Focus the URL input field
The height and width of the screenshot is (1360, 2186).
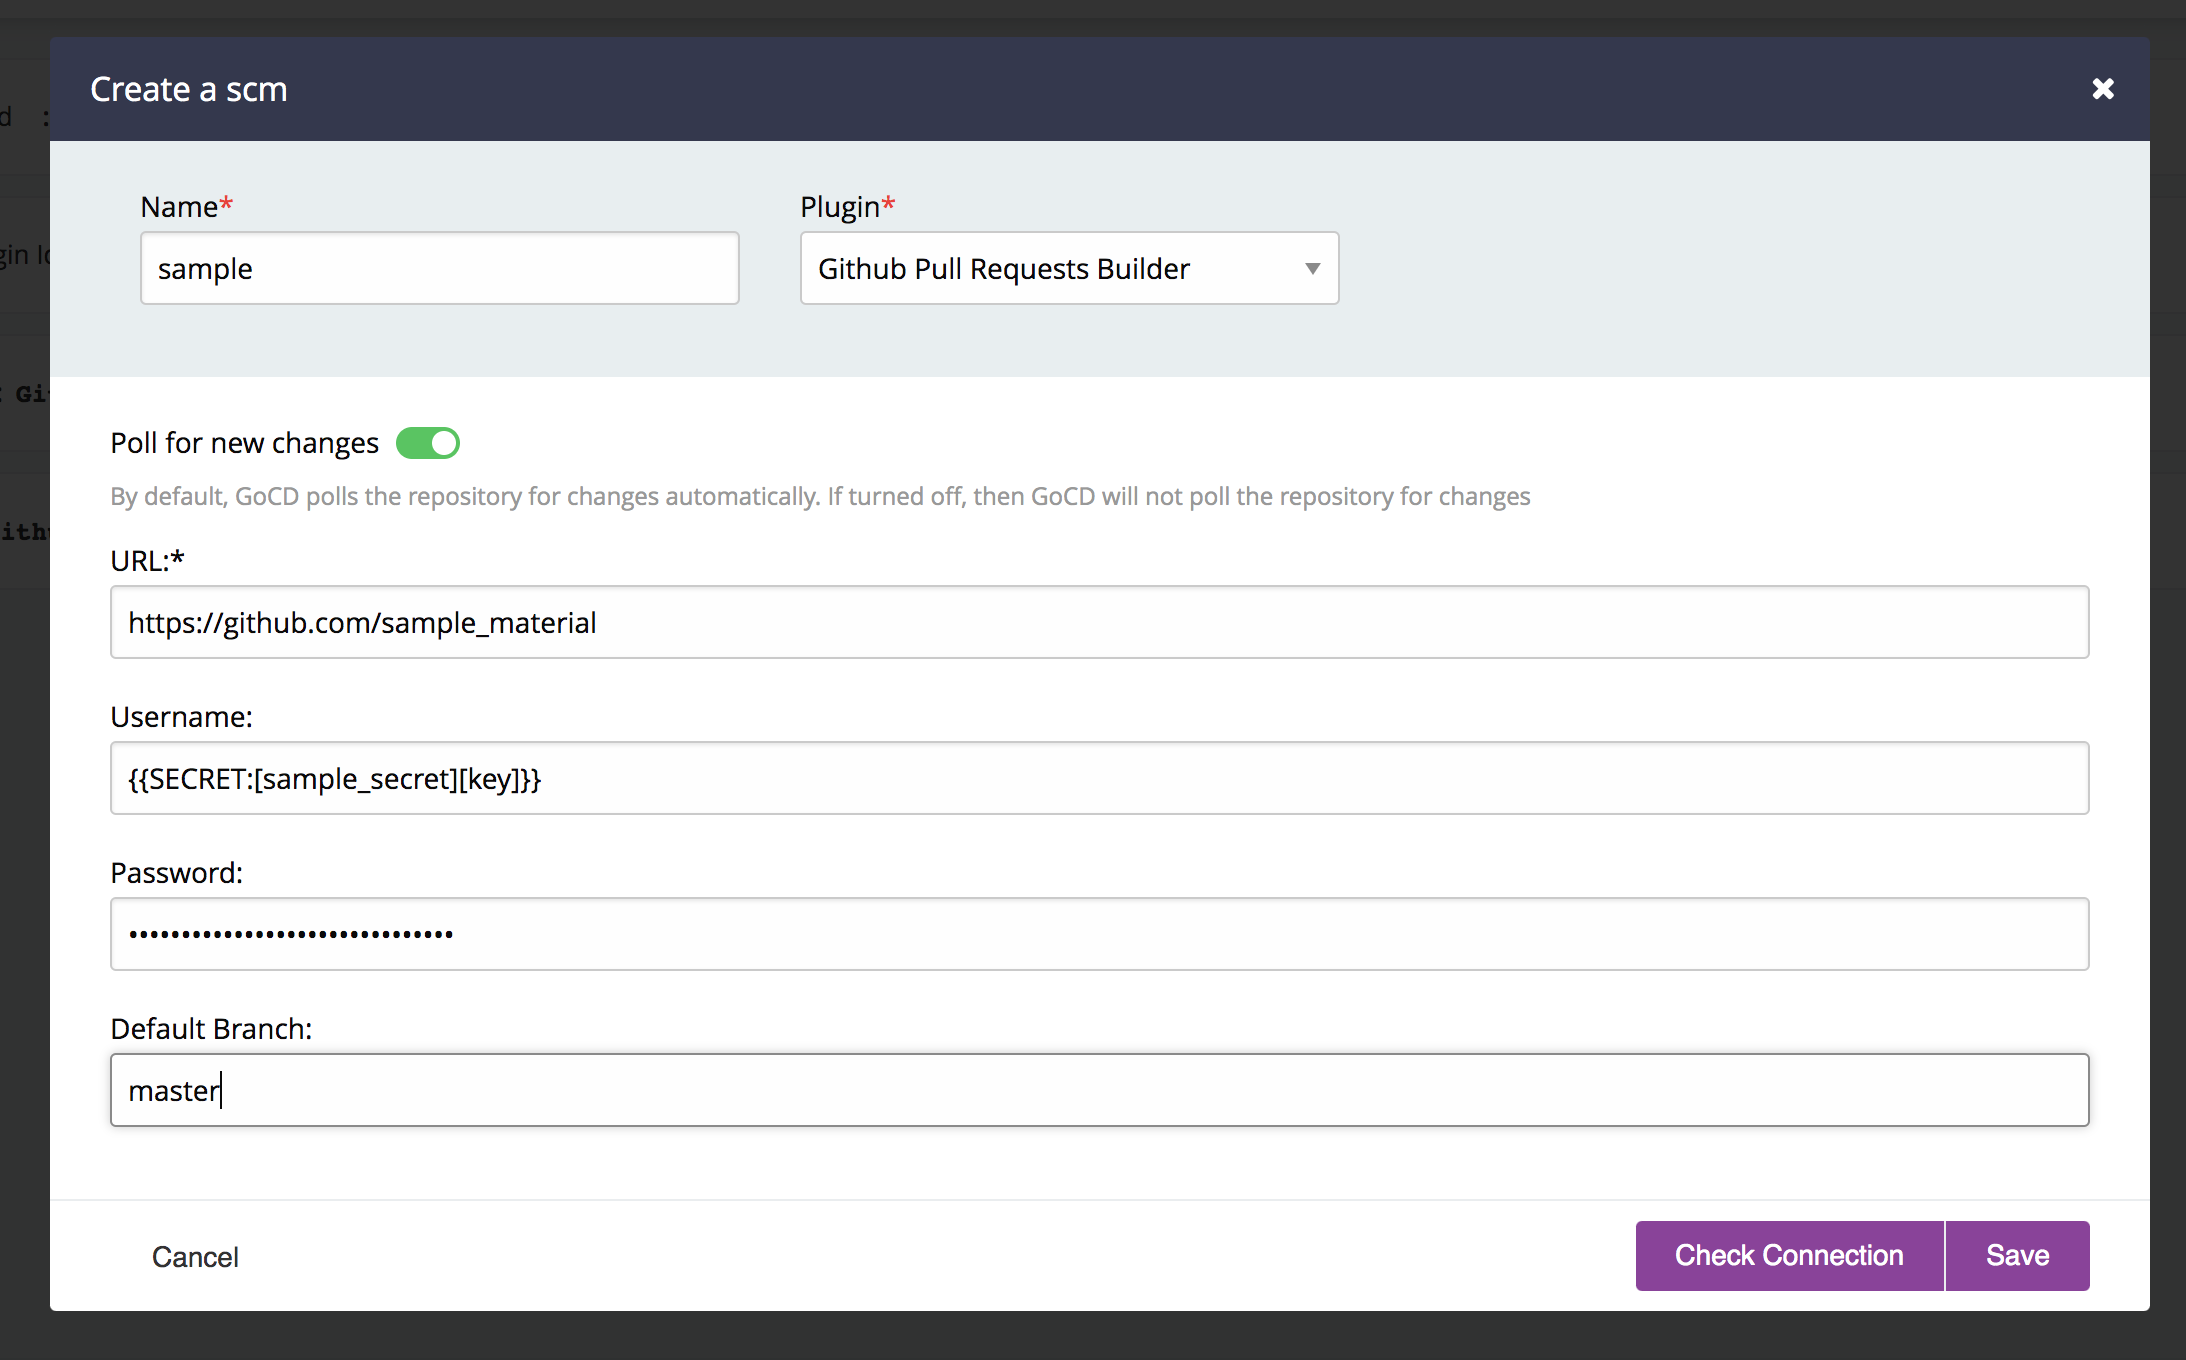click(x=1099, y=622)
